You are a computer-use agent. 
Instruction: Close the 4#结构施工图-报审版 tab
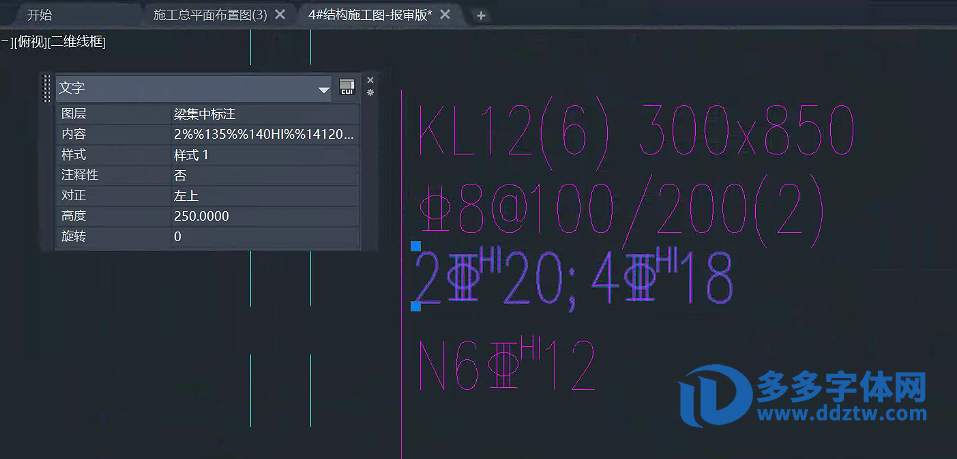click(x=446, y=15)
